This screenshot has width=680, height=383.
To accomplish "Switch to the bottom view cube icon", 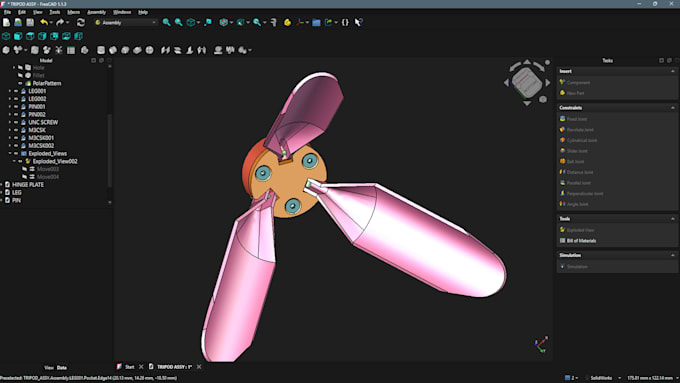I will (66, 36).
